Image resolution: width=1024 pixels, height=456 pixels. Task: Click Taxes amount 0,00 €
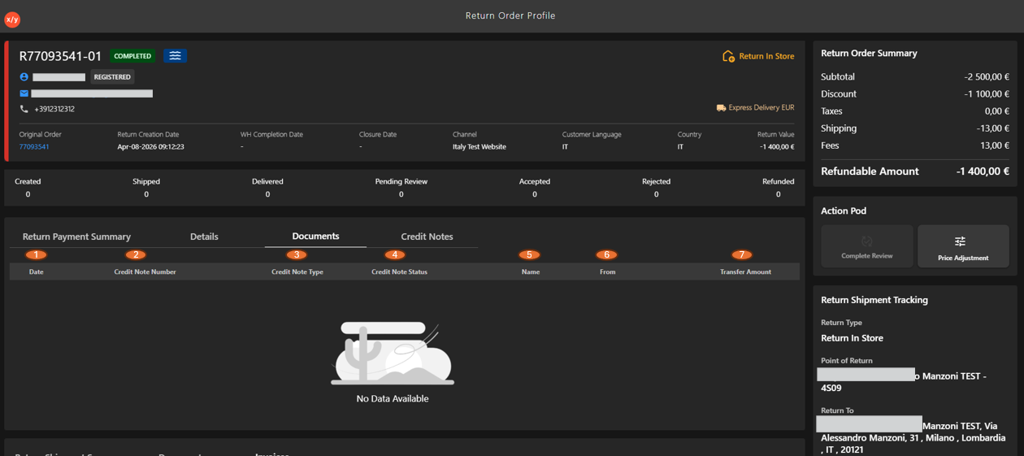[997, 111]
